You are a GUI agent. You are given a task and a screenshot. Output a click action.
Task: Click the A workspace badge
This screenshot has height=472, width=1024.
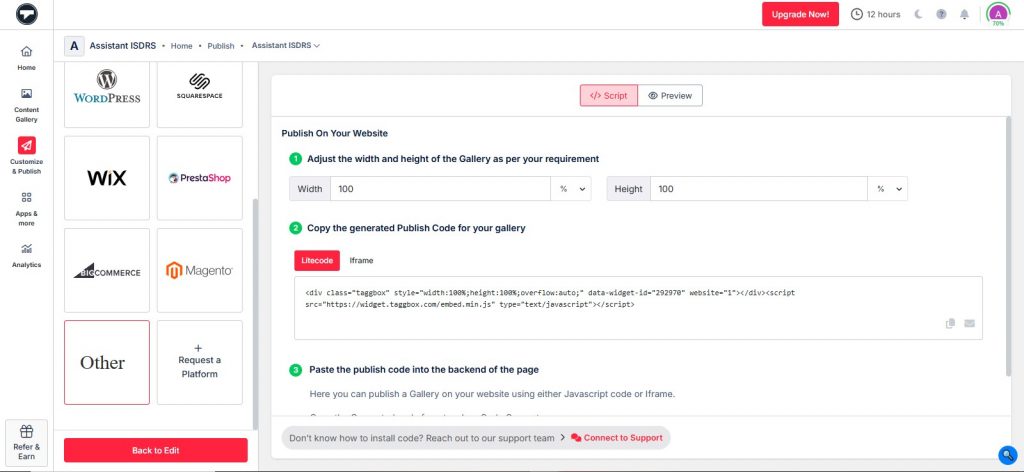(x=74, y=46)
